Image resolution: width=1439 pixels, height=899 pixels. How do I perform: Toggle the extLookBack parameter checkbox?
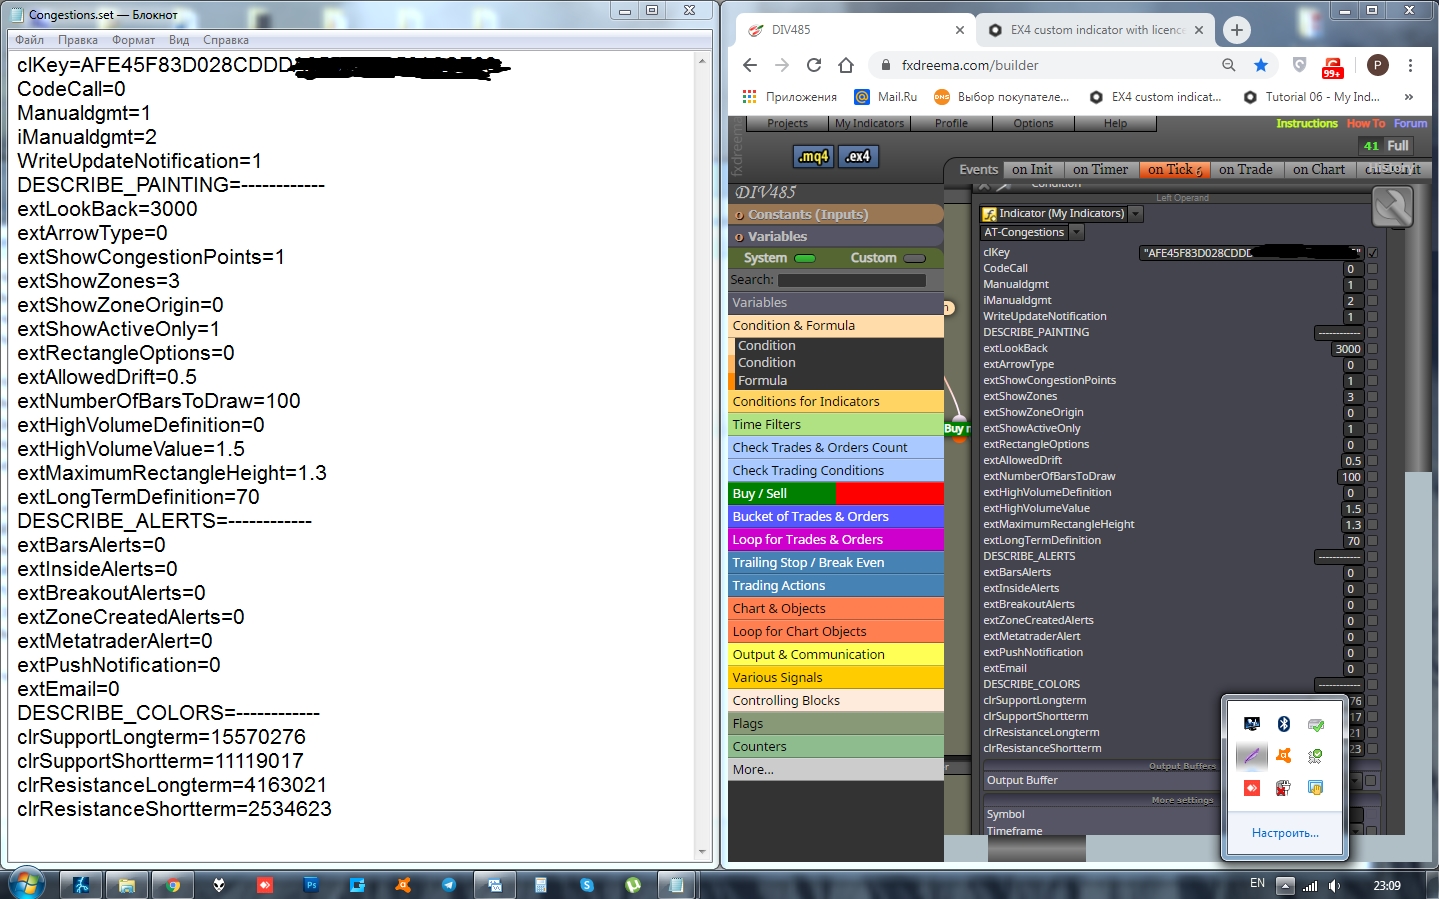(1372, 349)
